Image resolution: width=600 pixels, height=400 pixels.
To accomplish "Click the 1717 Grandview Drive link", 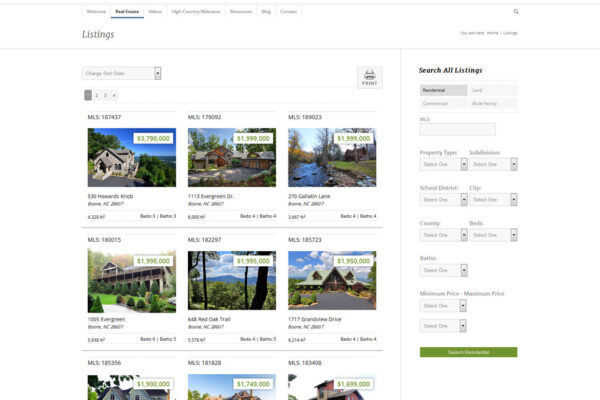I will tap(315, 319).
